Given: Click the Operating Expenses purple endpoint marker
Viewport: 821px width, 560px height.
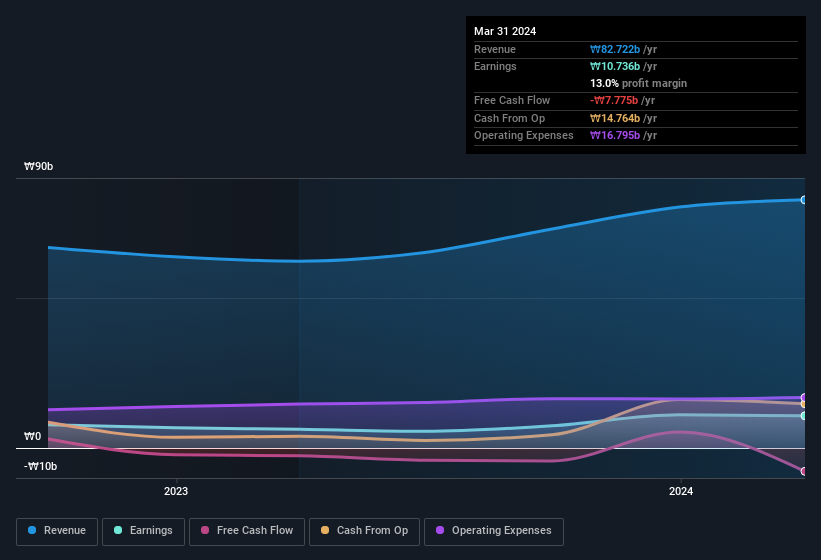Looking at the screenshot, I should tap(804, 397).
